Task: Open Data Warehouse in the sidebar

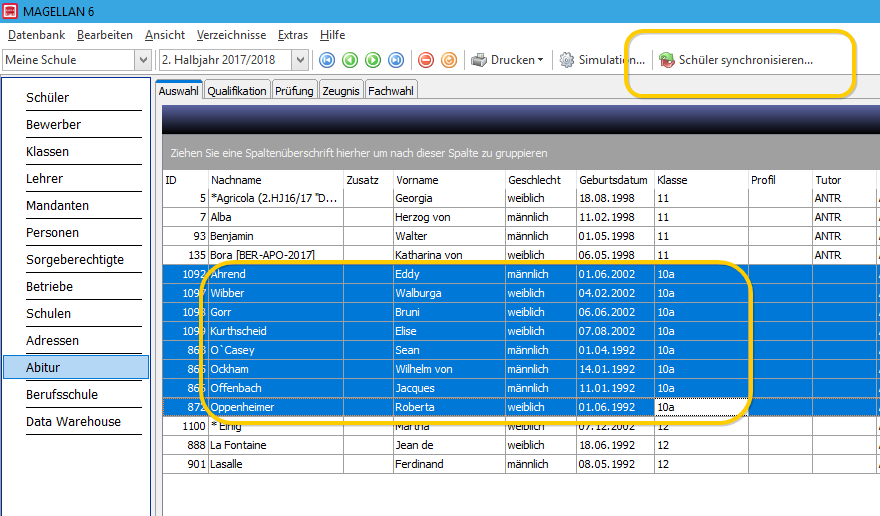Action: (x=73, y=422)
